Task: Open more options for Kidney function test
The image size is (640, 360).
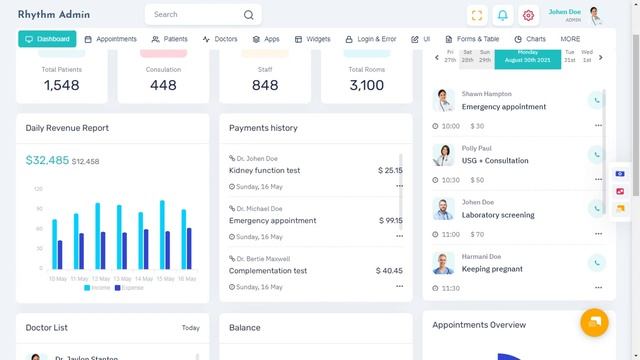Action: 399,186
